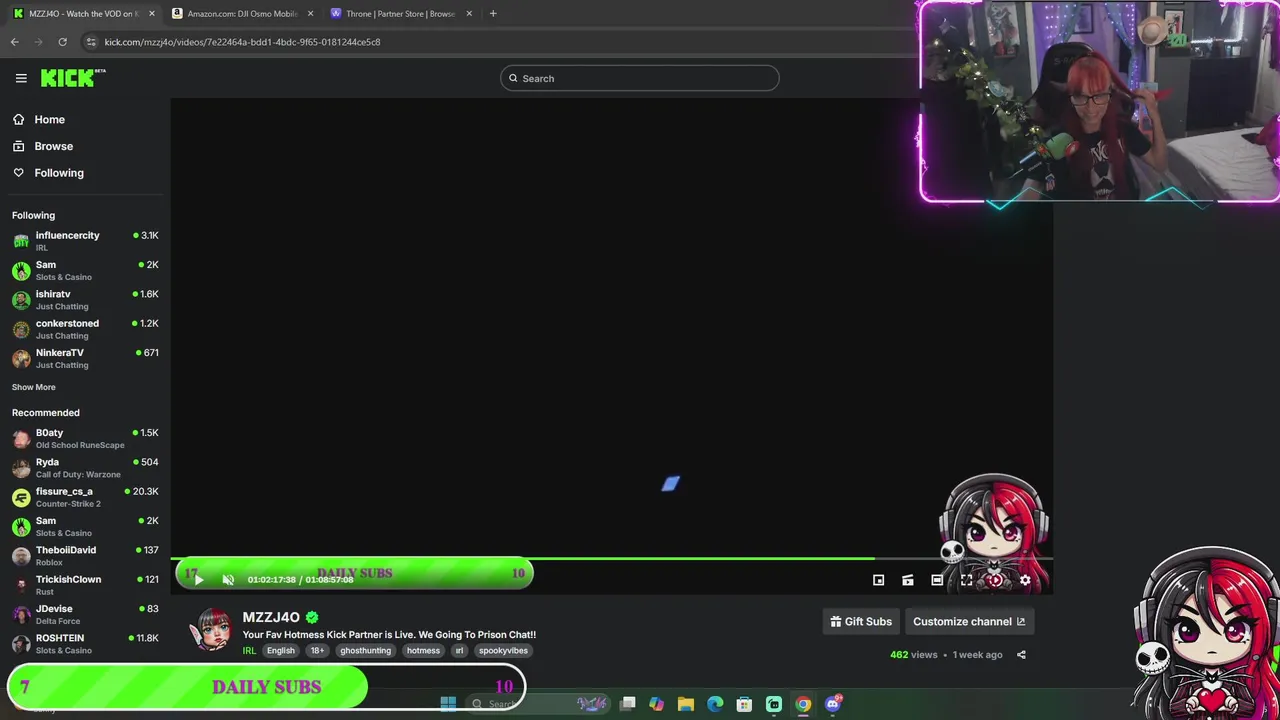This screenshot has width=1280, height=720.
Task: Open TheboiiDavid Roblox channel
Action: [85, 556]
